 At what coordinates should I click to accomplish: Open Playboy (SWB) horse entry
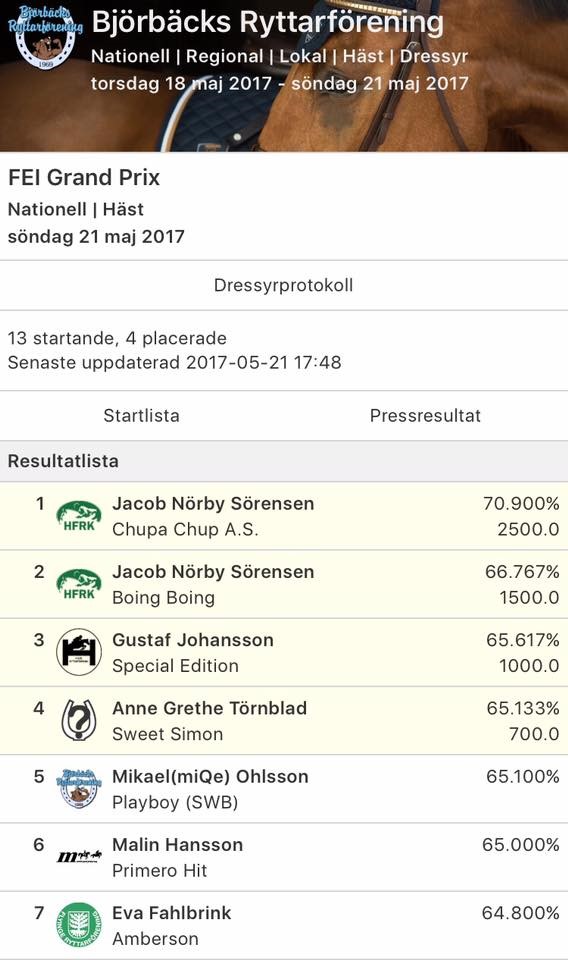pos(175,803)
